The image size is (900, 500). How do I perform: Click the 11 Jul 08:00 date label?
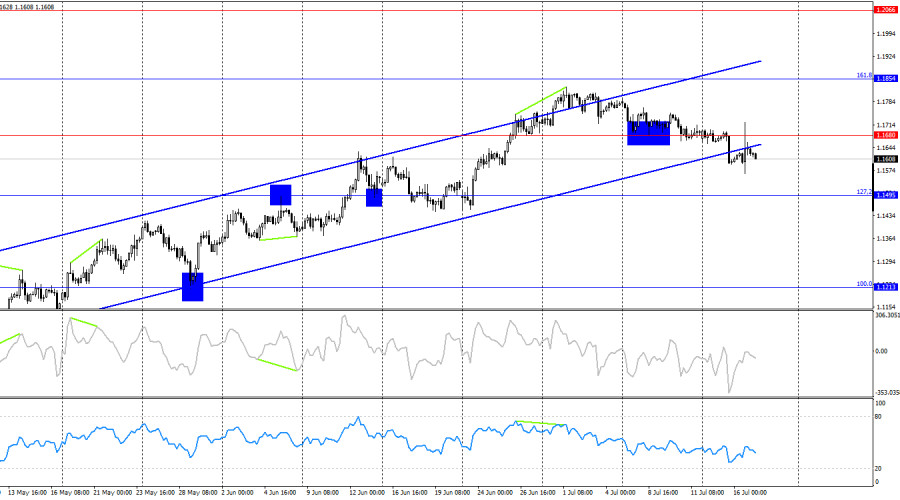[707, 493]
